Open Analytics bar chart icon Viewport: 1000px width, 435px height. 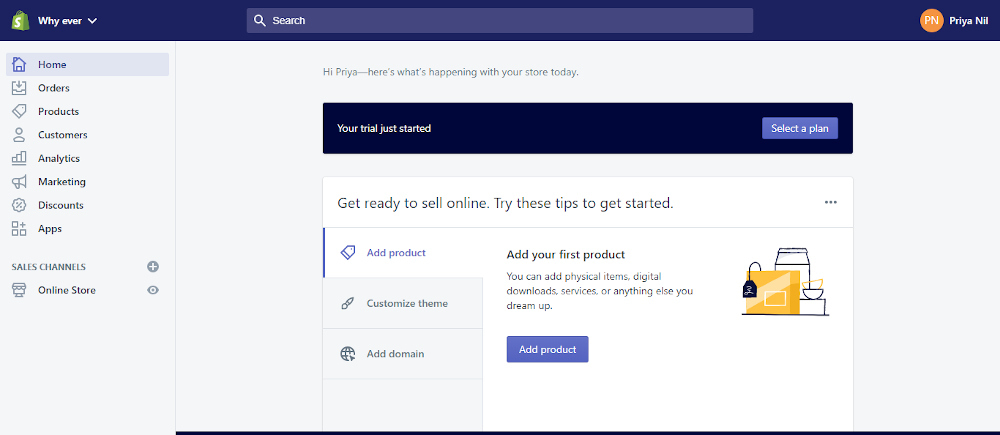[x=19, y=158]
